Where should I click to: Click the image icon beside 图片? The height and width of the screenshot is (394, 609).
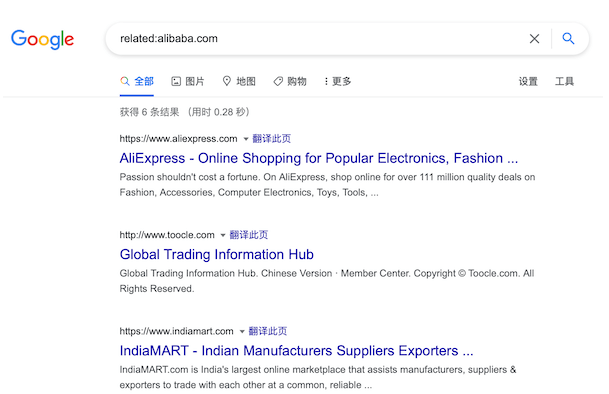(x=176, y=81)
